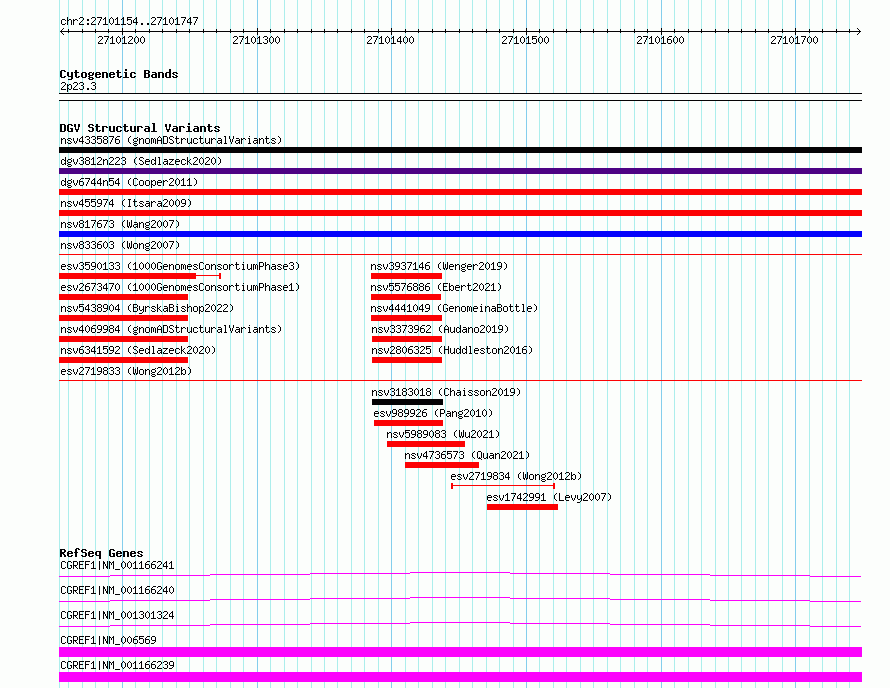Open dgv6744n54 (Cooper2011) variant label
The width and height of the screenshot is (890, 688).
(129, 182)
